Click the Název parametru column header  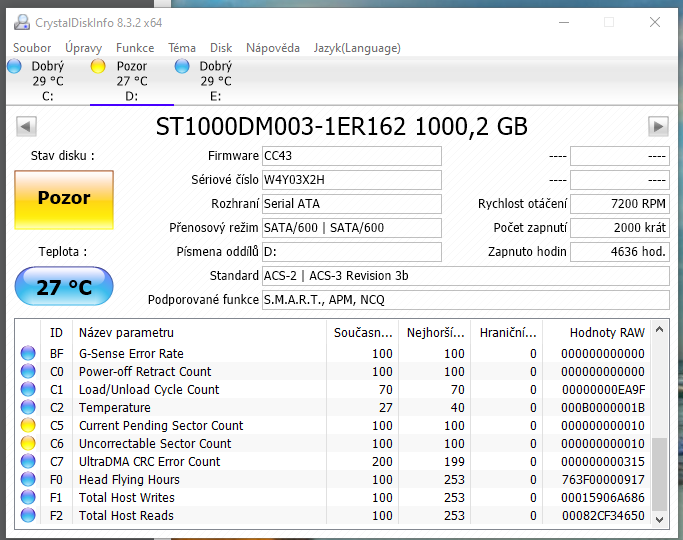[126, 333]
